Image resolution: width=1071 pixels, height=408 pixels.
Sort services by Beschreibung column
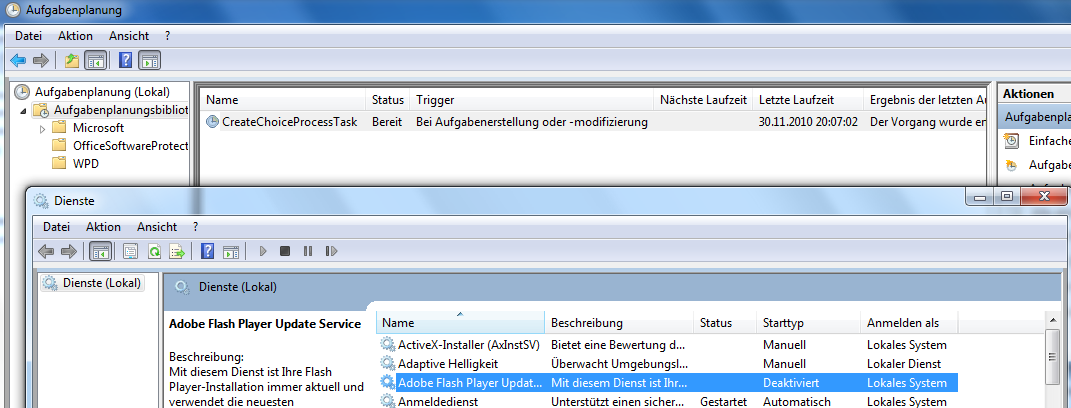point(620,323)
